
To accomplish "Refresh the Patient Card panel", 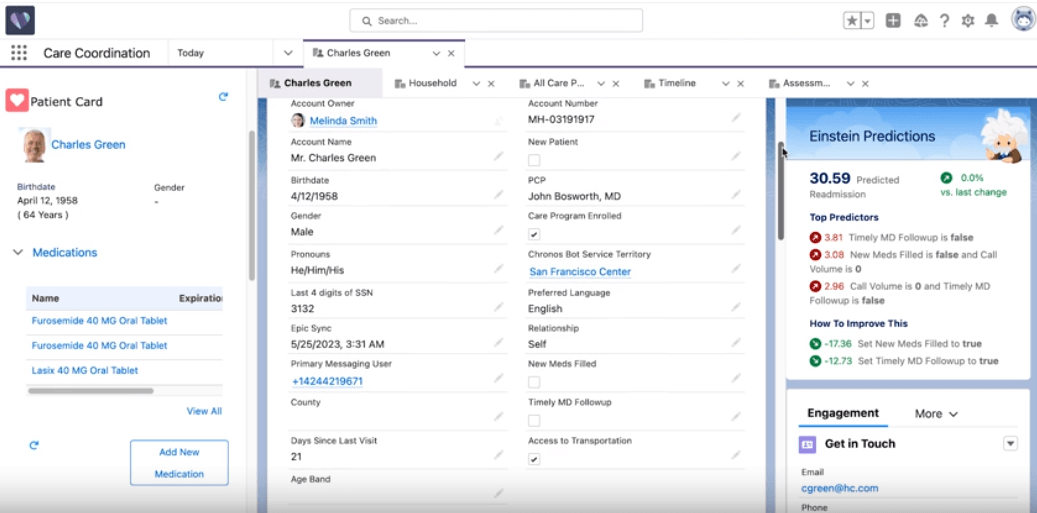I will pos(223,97).
